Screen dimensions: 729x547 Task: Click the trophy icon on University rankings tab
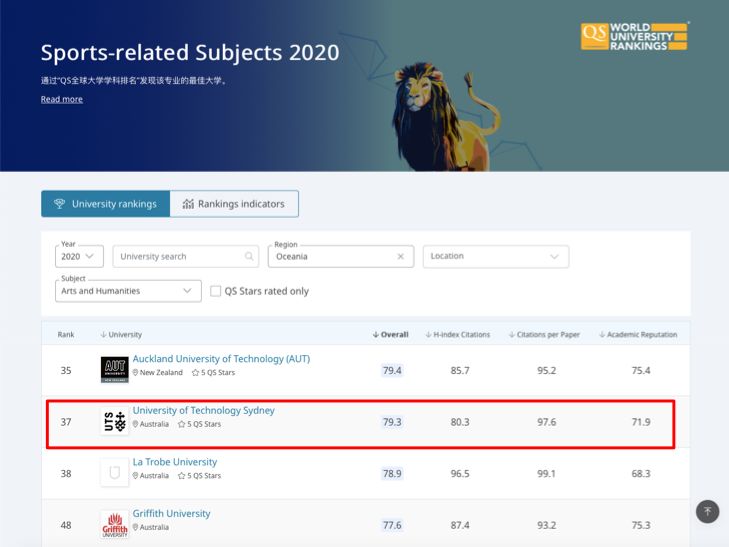pyautogui.click(x=60, y=204)
